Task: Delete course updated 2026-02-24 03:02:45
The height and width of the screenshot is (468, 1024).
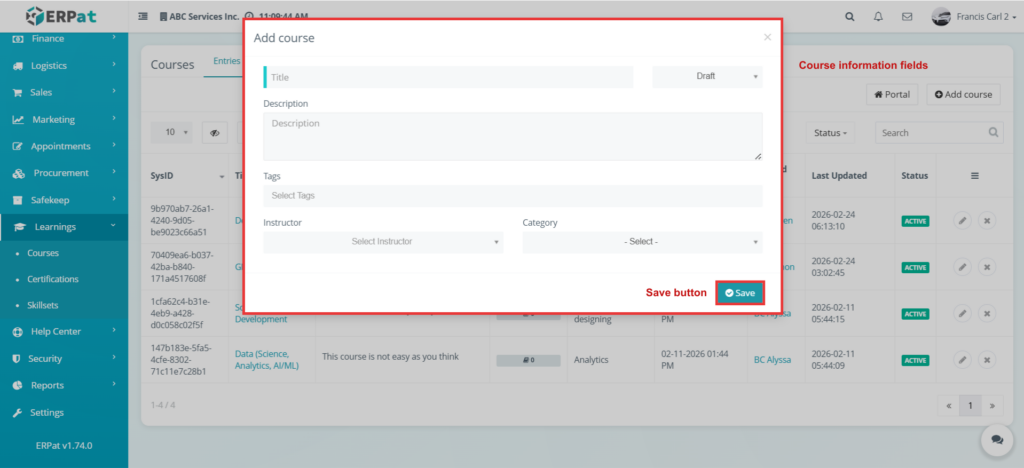Action: (x=987, y=267)
